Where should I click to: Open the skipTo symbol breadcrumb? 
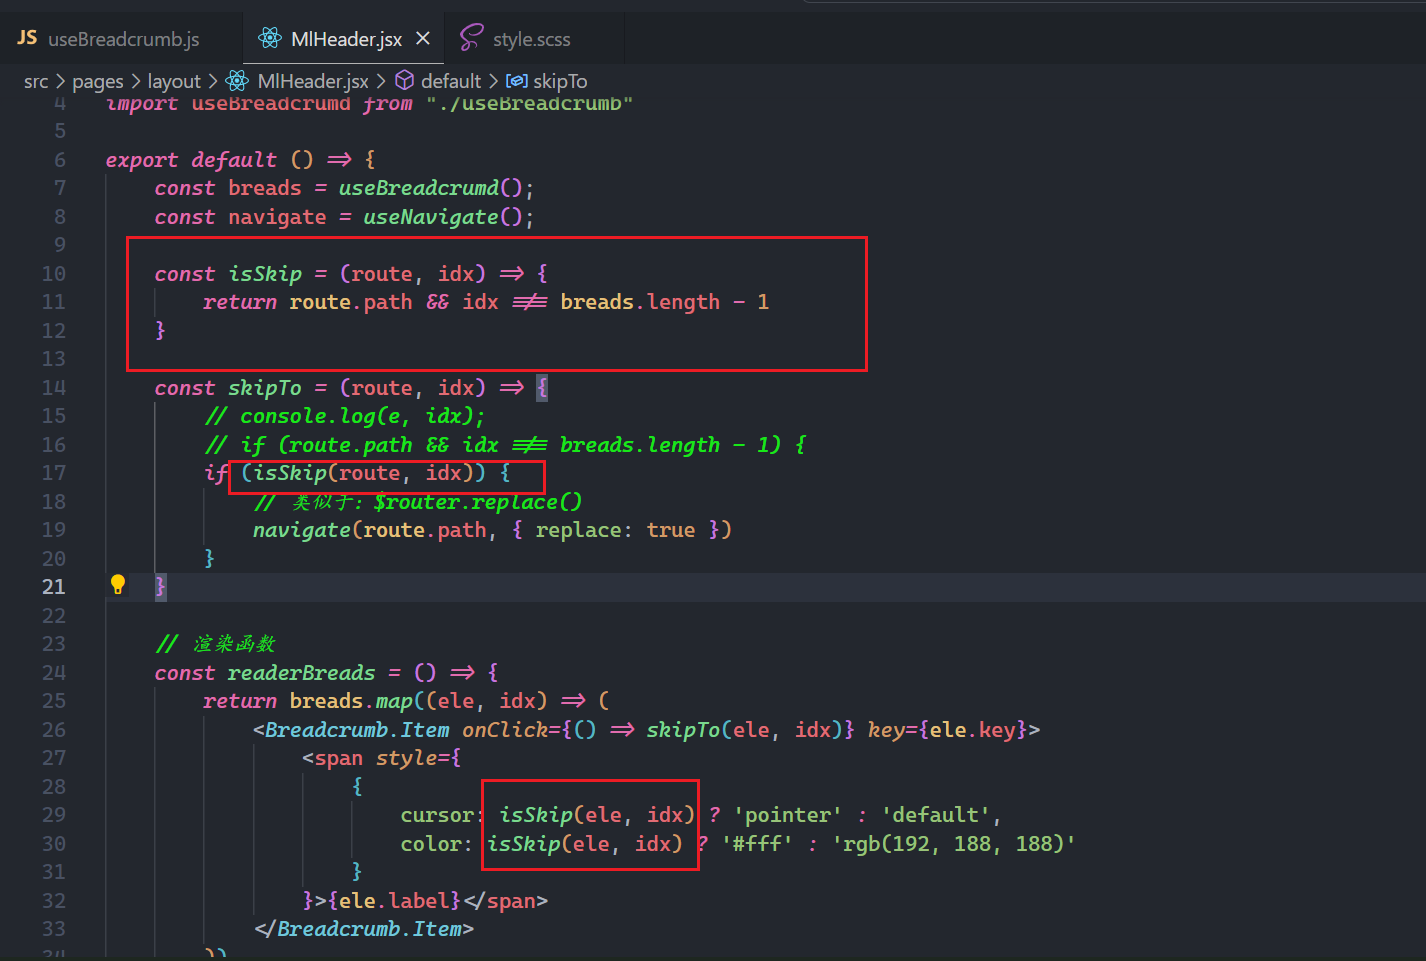click(560, 81)
